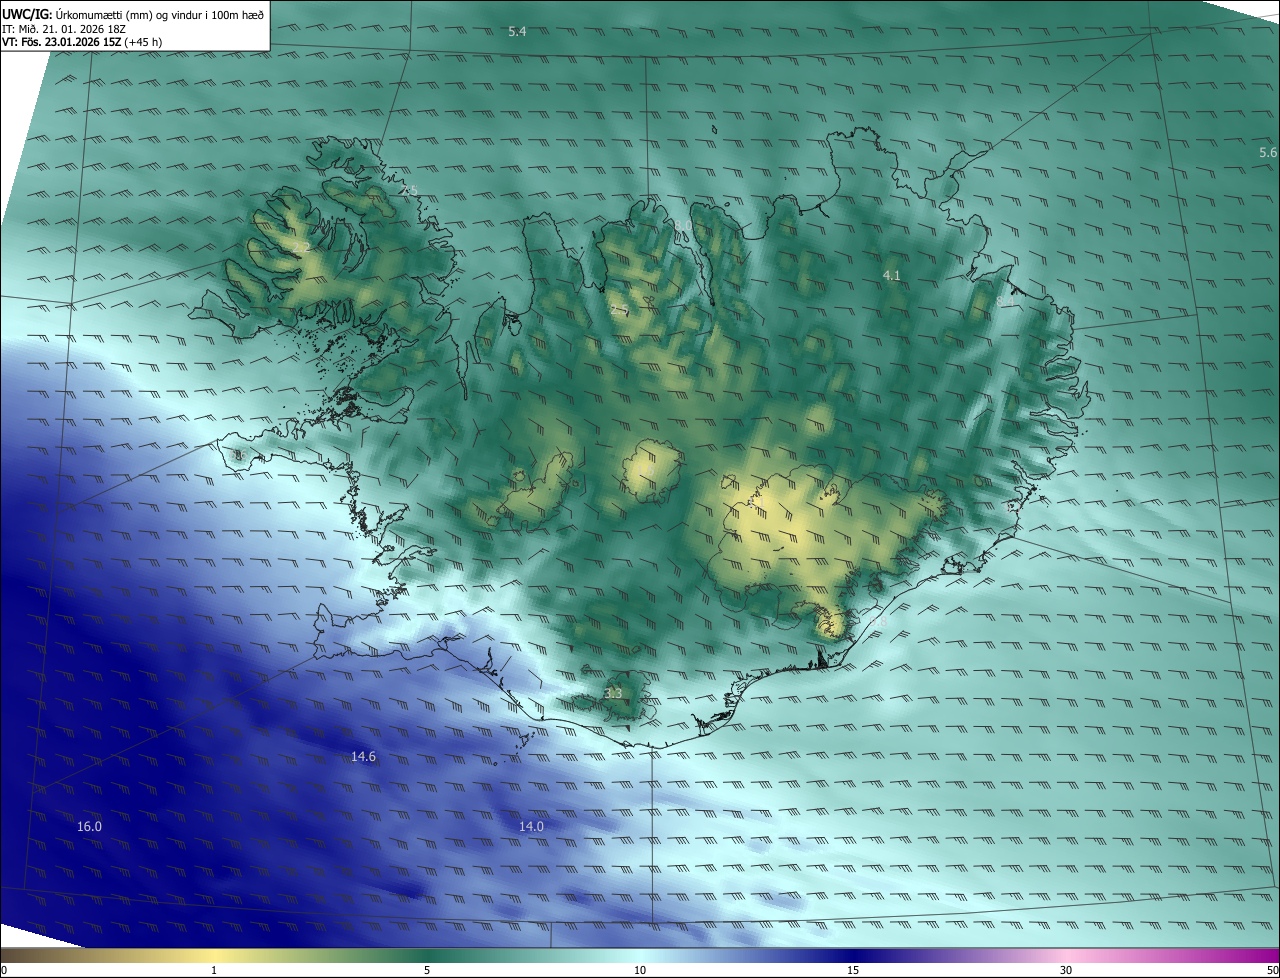
Task: Click the valid time "VT: Fös. 23.01.2026 15Z"
Action: (x=59, y=42)
